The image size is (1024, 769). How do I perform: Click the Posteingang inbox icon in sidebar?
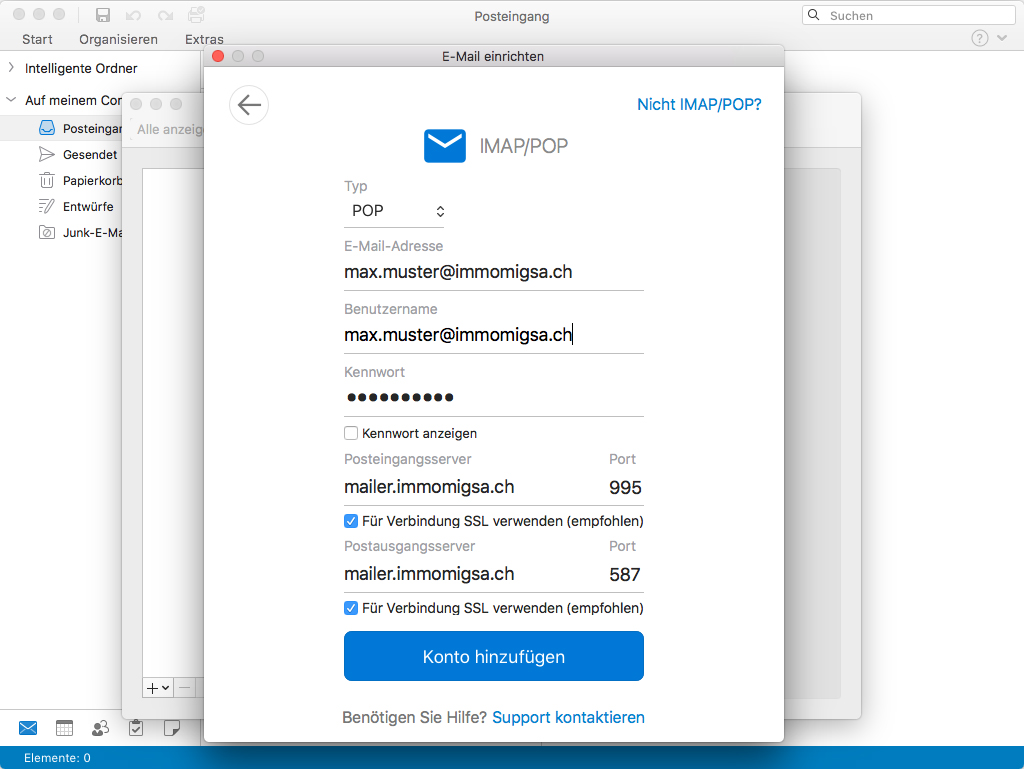pos(47,128)
